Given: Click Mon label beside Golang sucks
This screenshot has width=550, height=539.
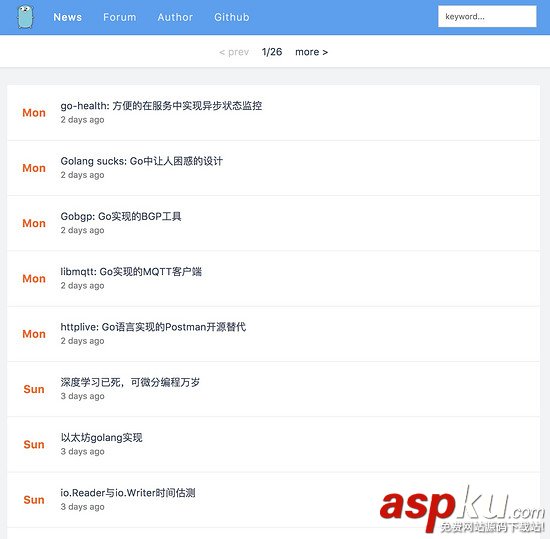Looking at the screenshot, I should click(x=34, y=168).
